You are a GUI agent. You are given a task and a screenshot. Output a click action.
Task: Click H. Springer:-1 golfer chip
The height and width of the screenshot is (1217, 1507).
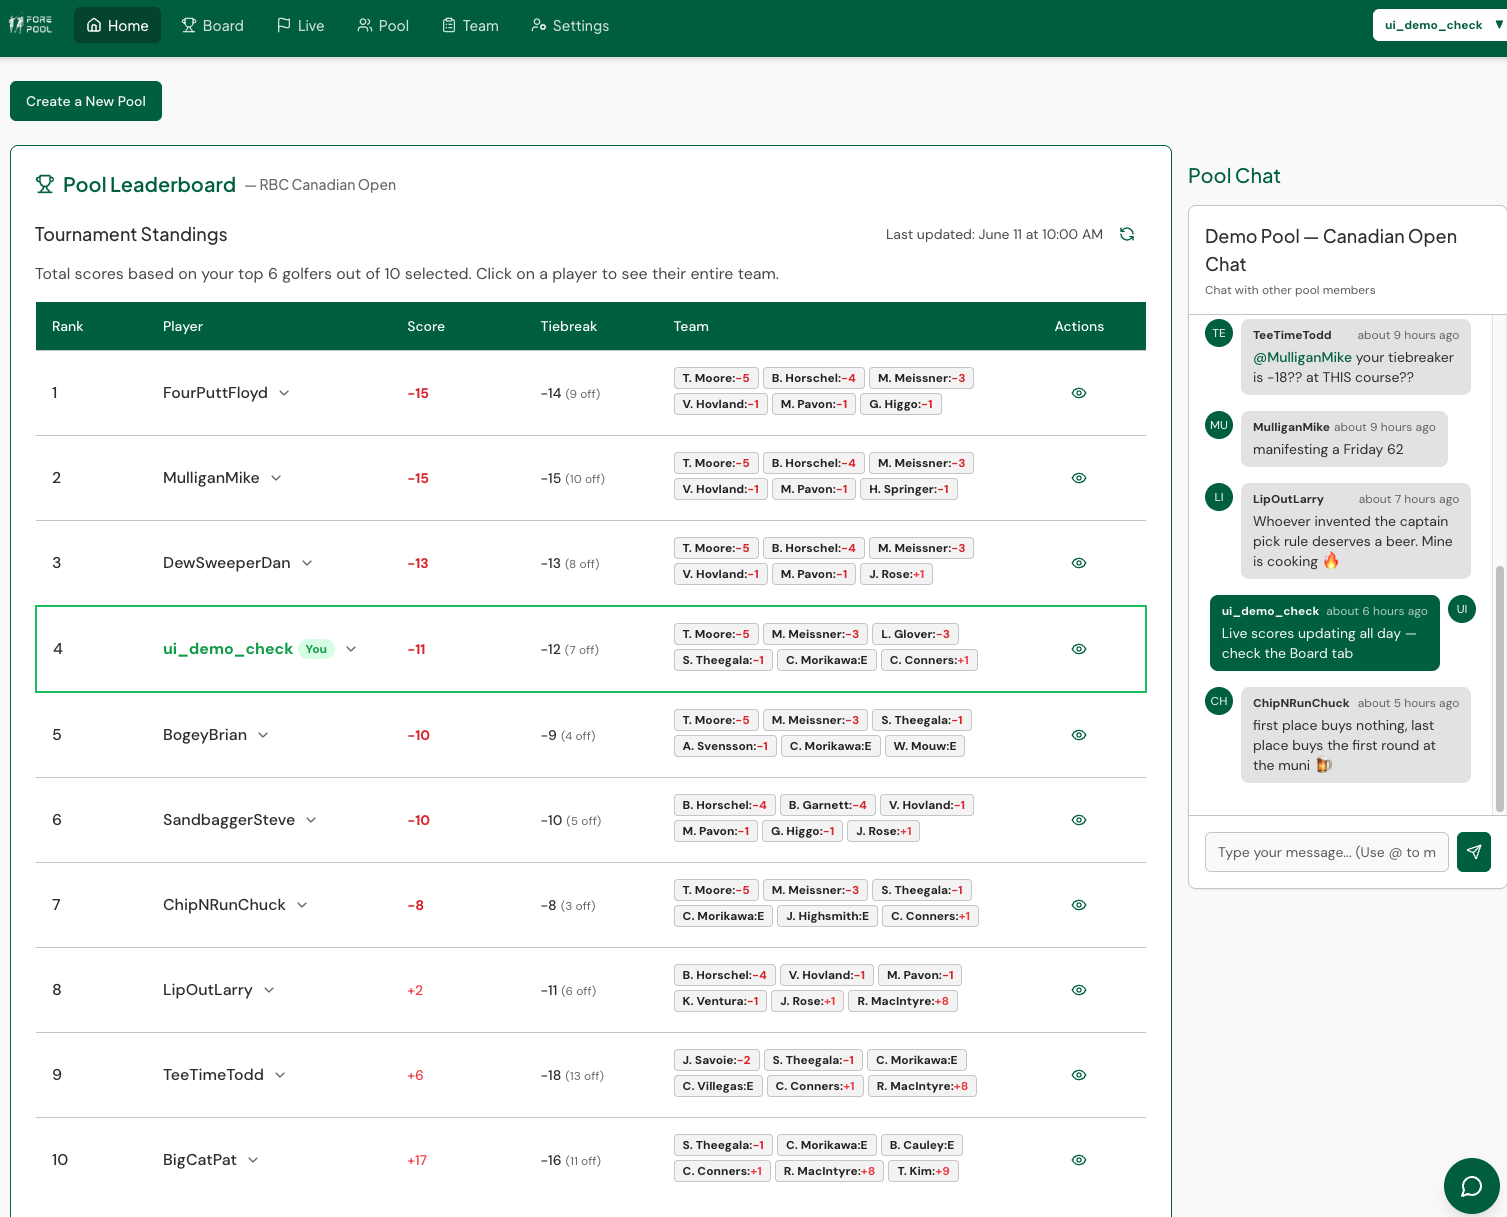click(x=909, y=489)
